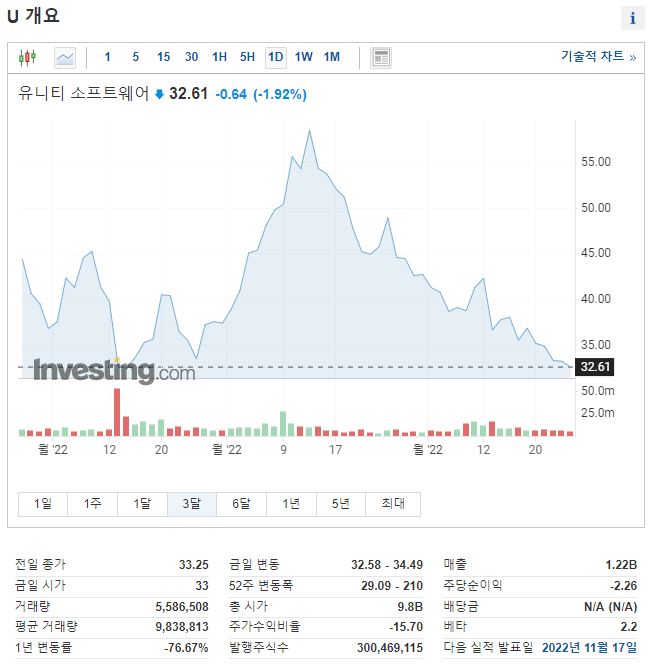
Task: Click the 주가수익비율 value -15.70
Action: point(406,627)
